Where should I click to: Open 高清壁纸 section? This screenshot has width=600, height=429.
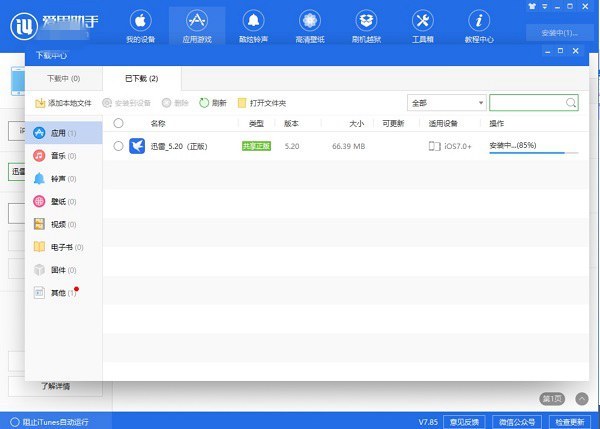pyautogui.click(x=310, y=26)
